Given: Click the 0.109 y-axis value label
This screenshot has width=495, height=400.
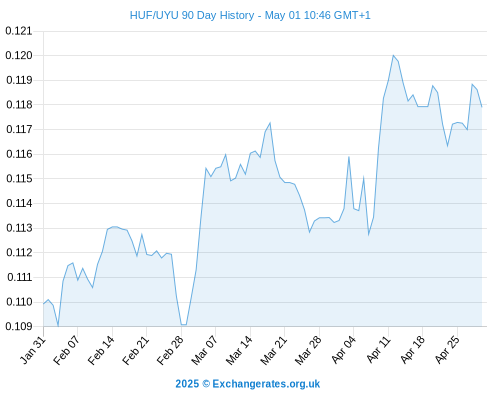Looking at the screenshot, I should pyautogui.click(x=19, y=326).
